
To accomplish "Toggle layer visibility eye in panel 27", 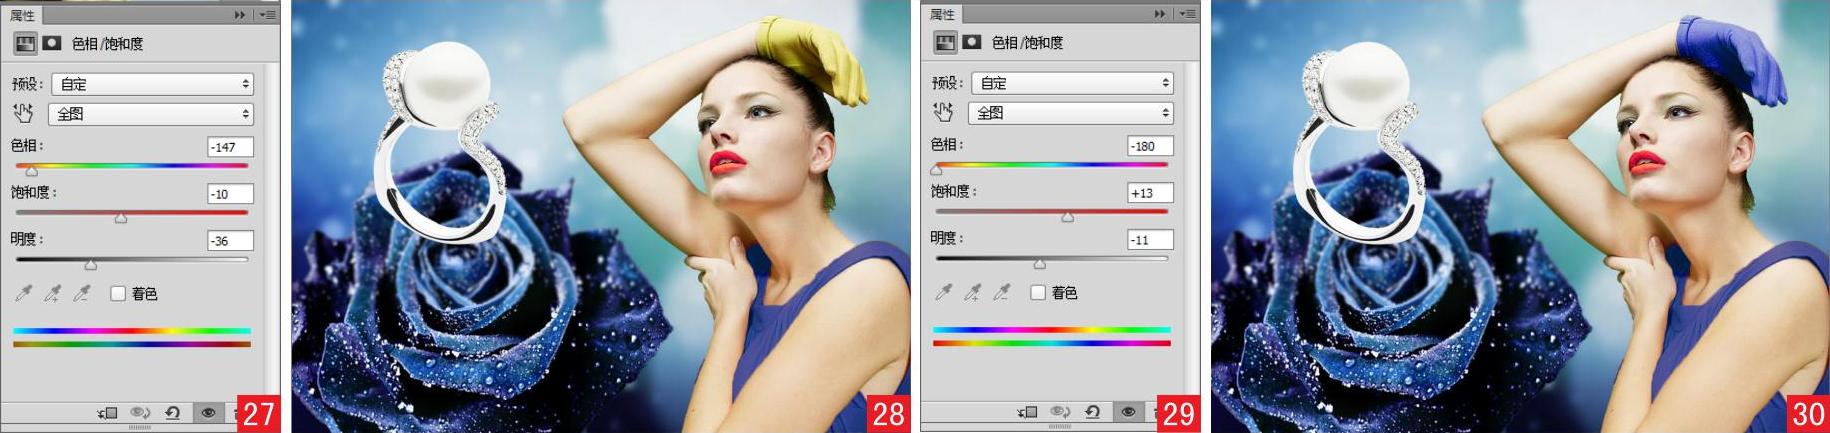I will tap(208, 412).
